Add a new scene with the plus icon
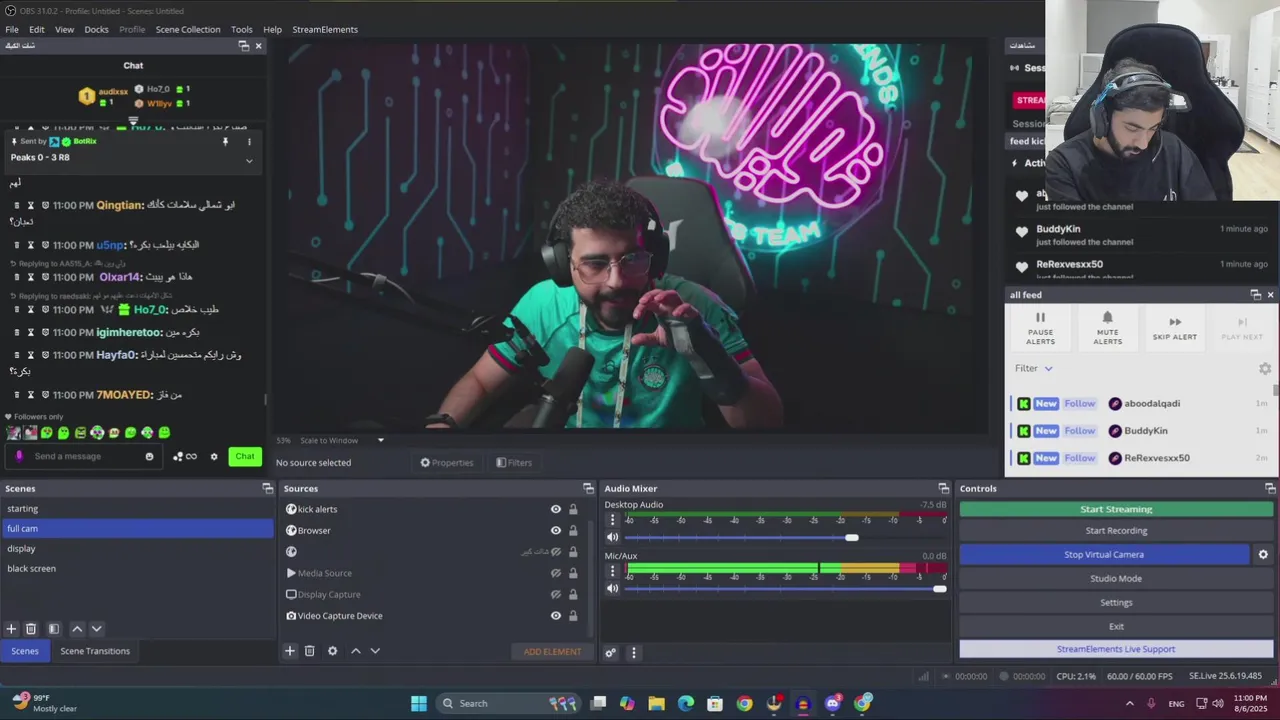 click(x=11, y=629)
